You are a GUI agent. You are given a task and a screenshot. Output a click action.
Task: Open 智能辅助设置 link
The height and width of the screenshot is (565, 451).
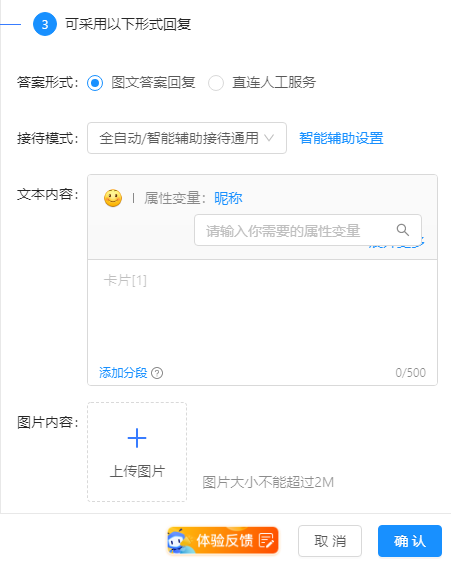pos(341,138)
